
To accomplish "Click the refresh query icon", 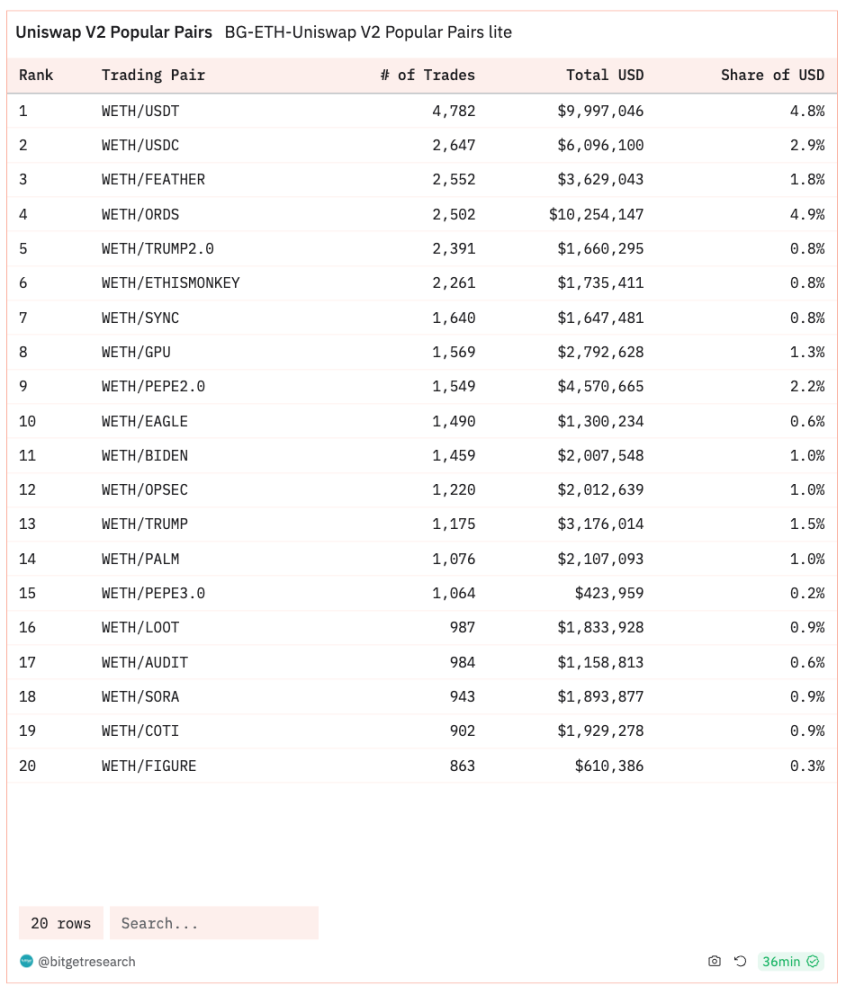I will point(740,962).
